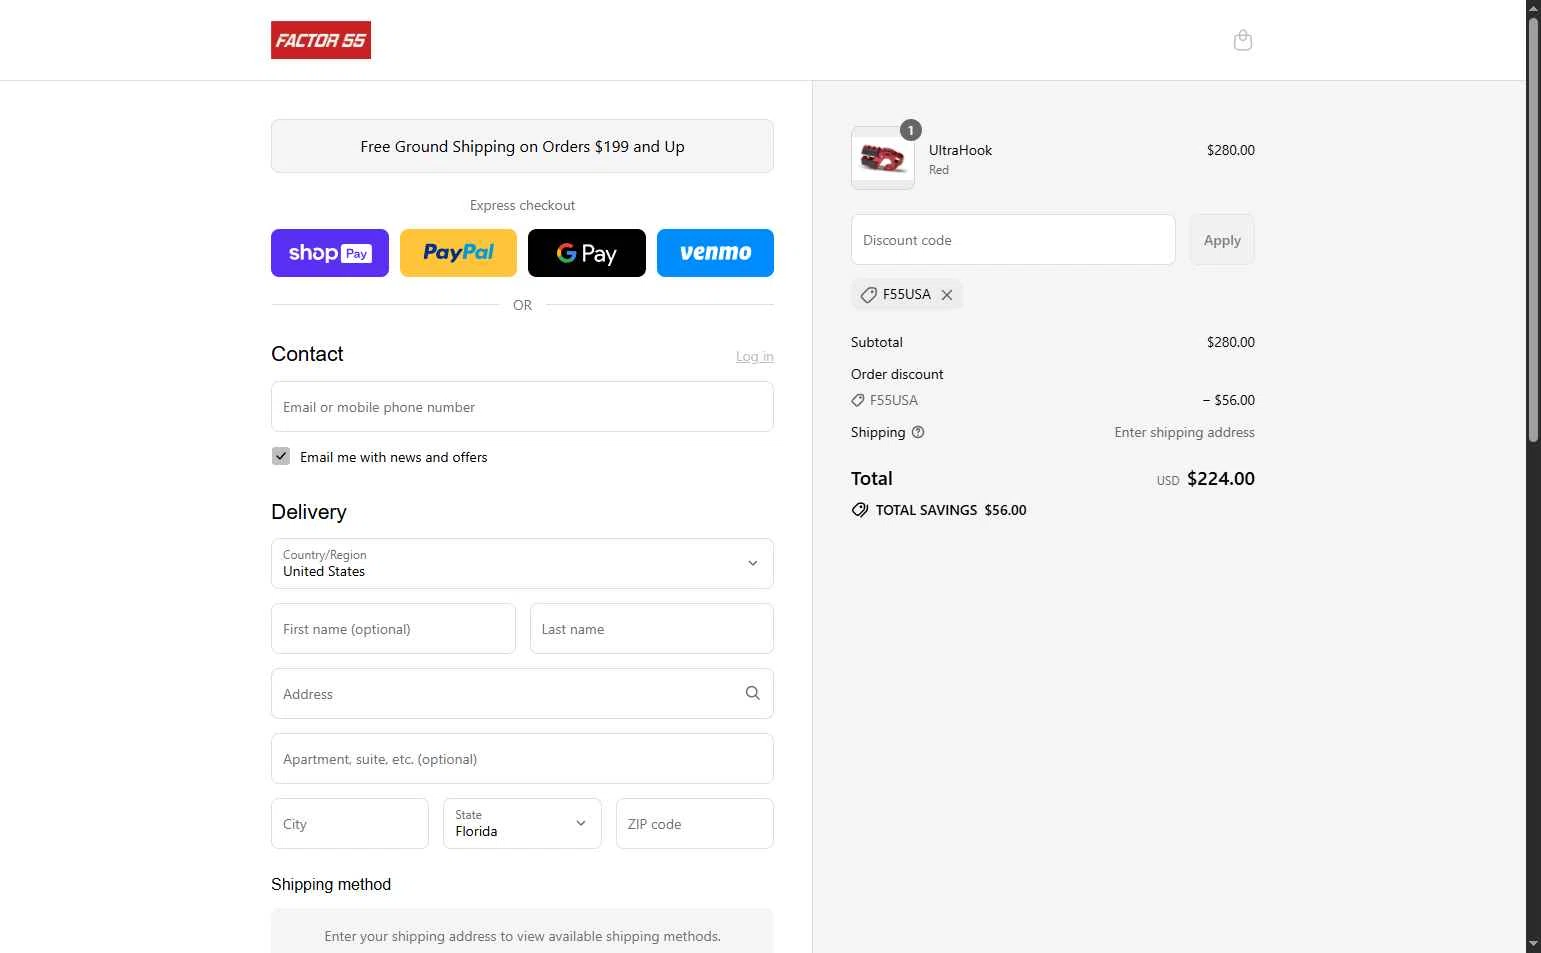Click the Enter shipping address text

pos(1185,432)
